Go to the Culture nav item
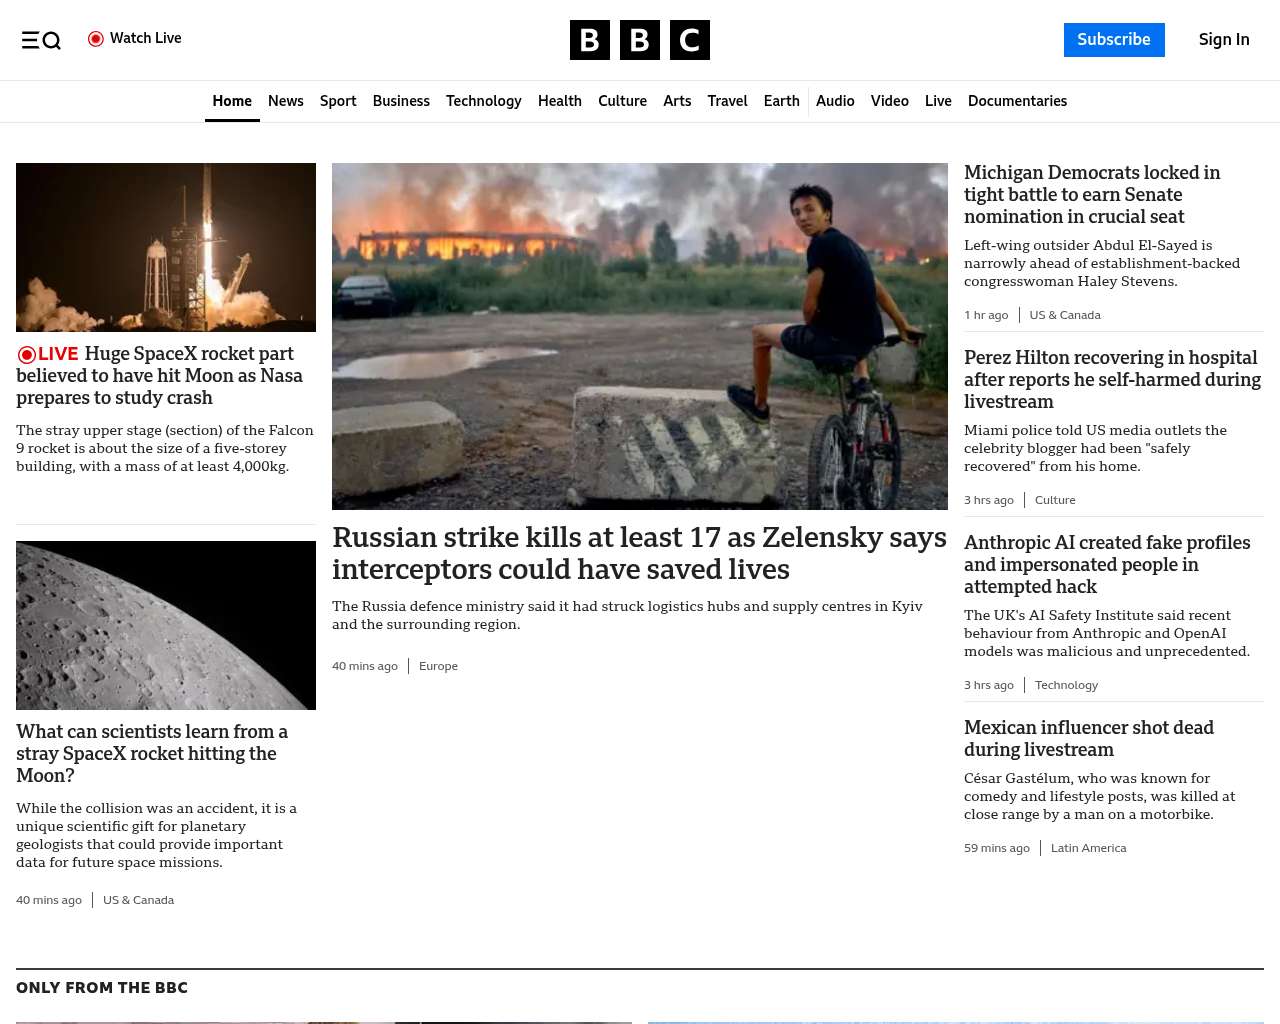 click(622, 101)
